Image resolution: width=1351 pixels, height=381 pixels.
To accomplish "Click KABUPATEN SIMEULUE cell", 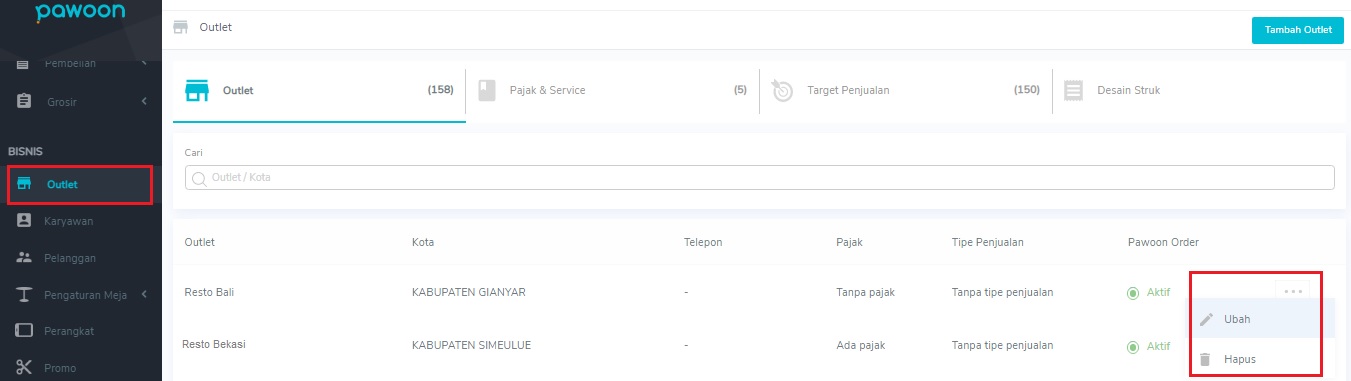I will coord(471,345).
